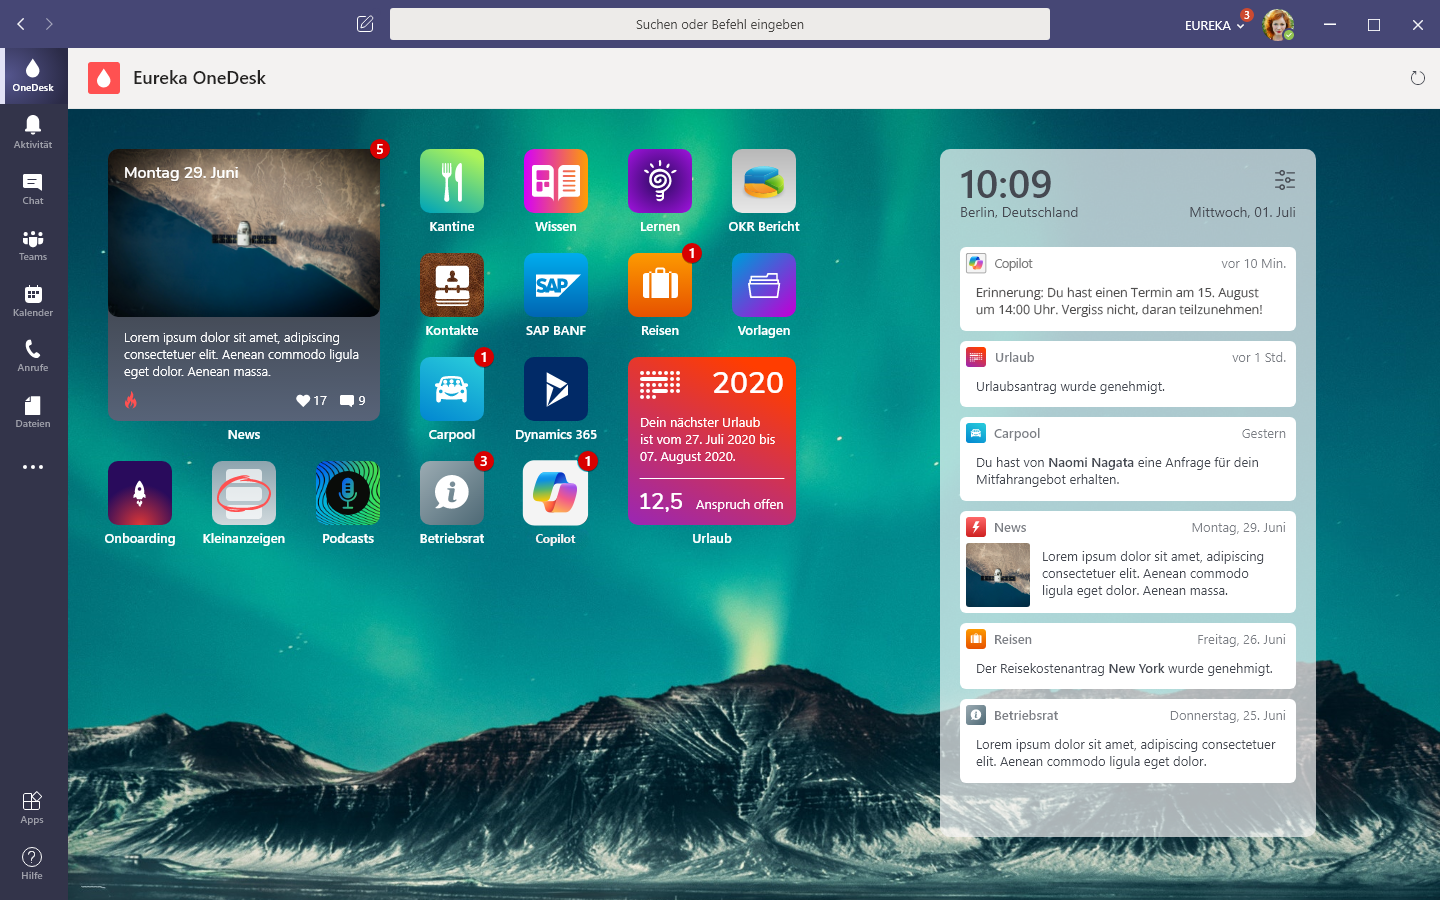The image size is (1440, 900).
Task: Open the Urlaub approved notification
Action: [1128, 374]
